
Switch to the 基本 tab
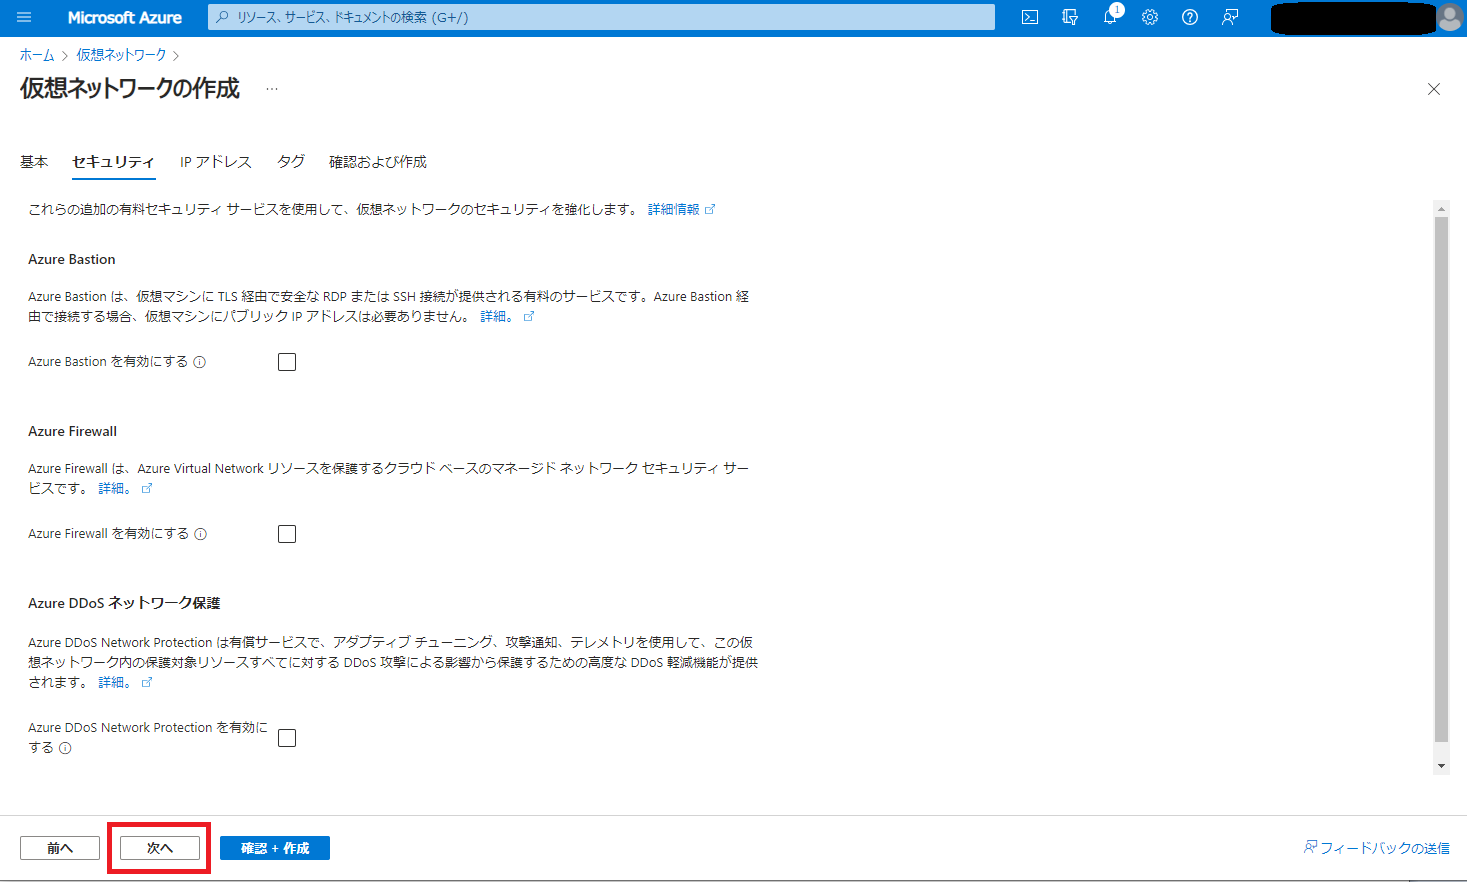34,162
